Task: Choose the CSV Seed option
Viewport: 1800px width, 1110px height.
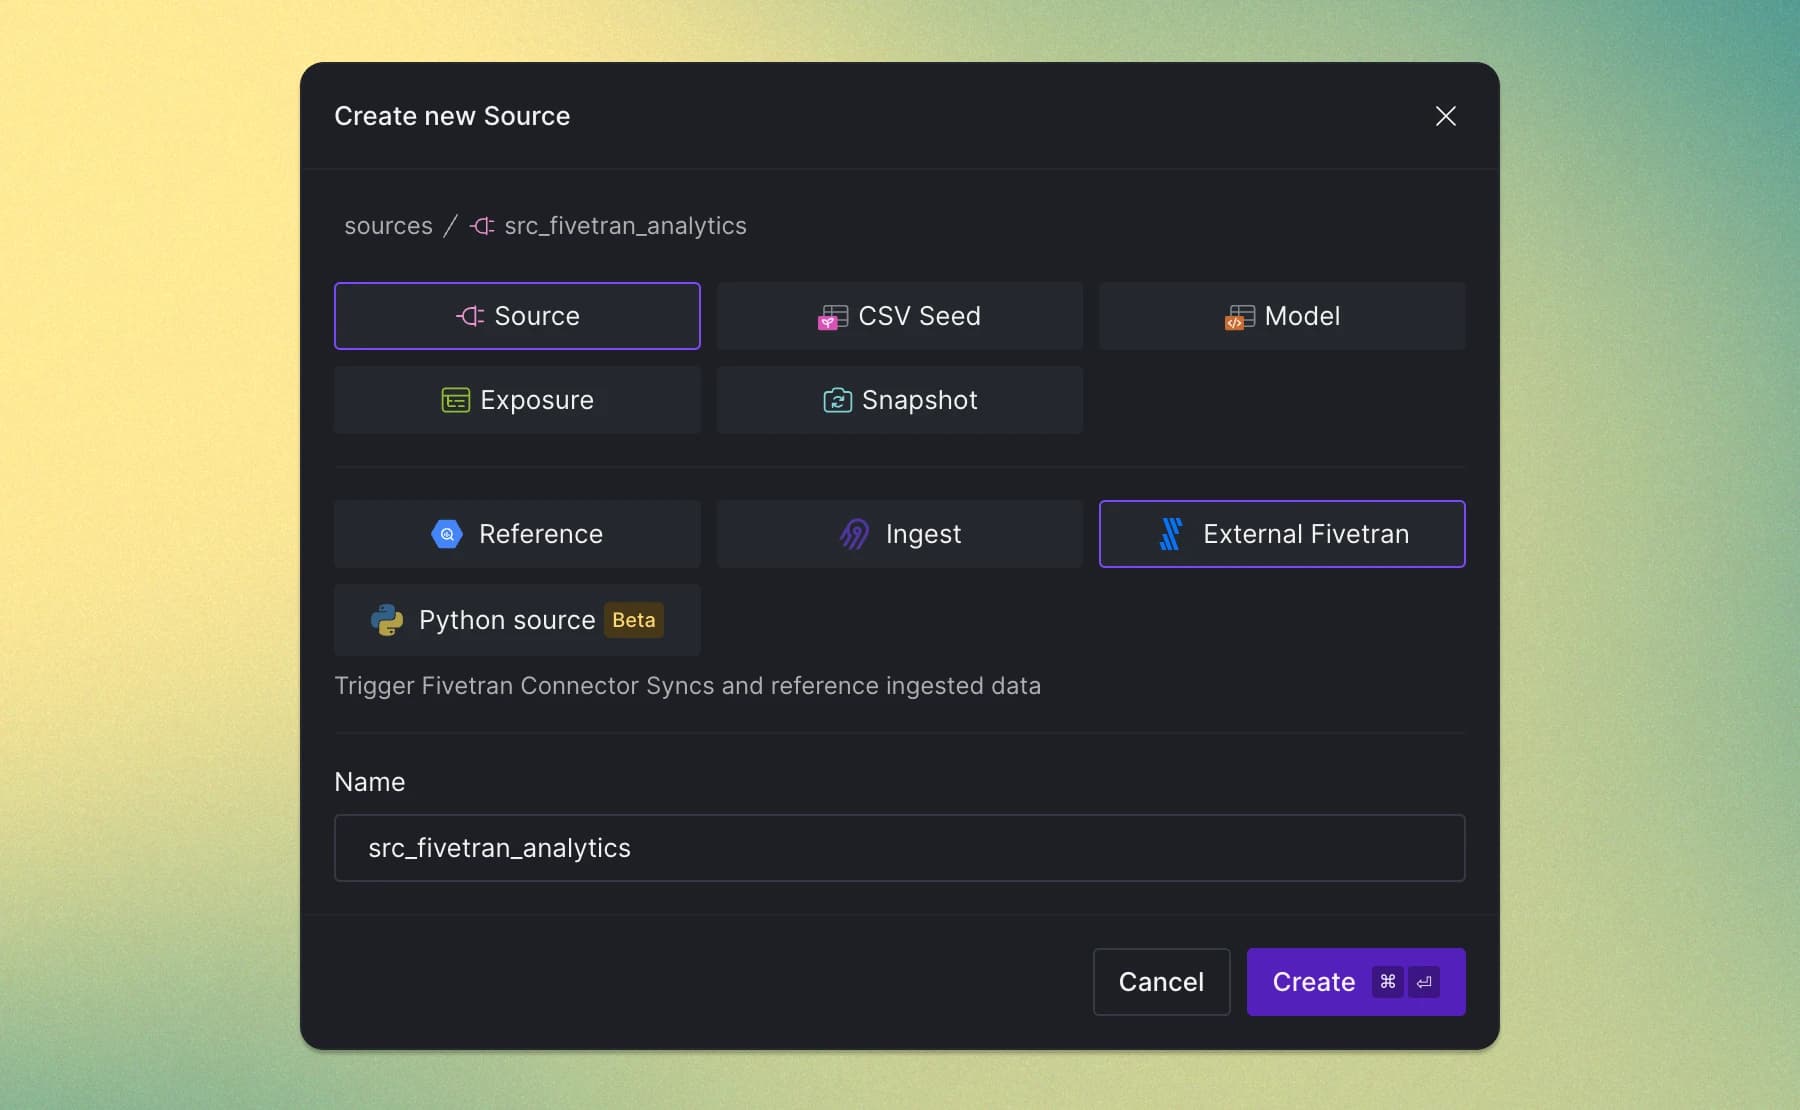Action: pyautogui.click(x=899, y=316)
